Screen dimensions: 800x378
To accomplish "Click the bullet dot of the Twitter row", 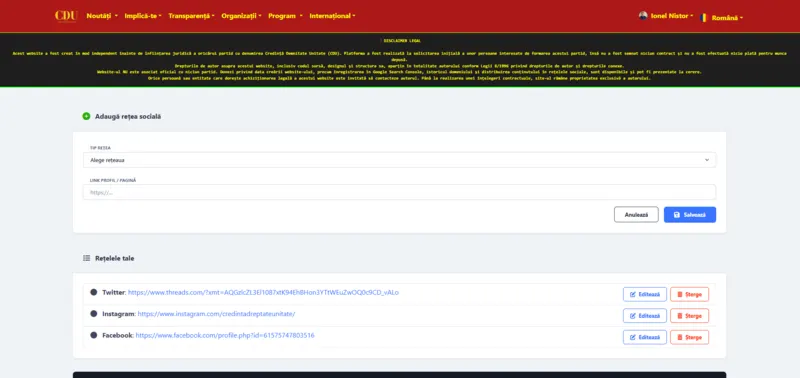I will click(93, 292).
